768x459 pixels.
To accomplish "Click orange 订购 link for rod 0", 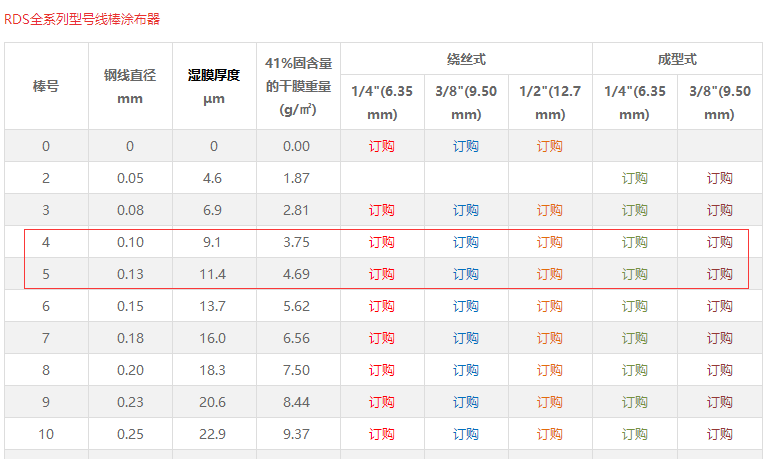I will pos(550,146).
